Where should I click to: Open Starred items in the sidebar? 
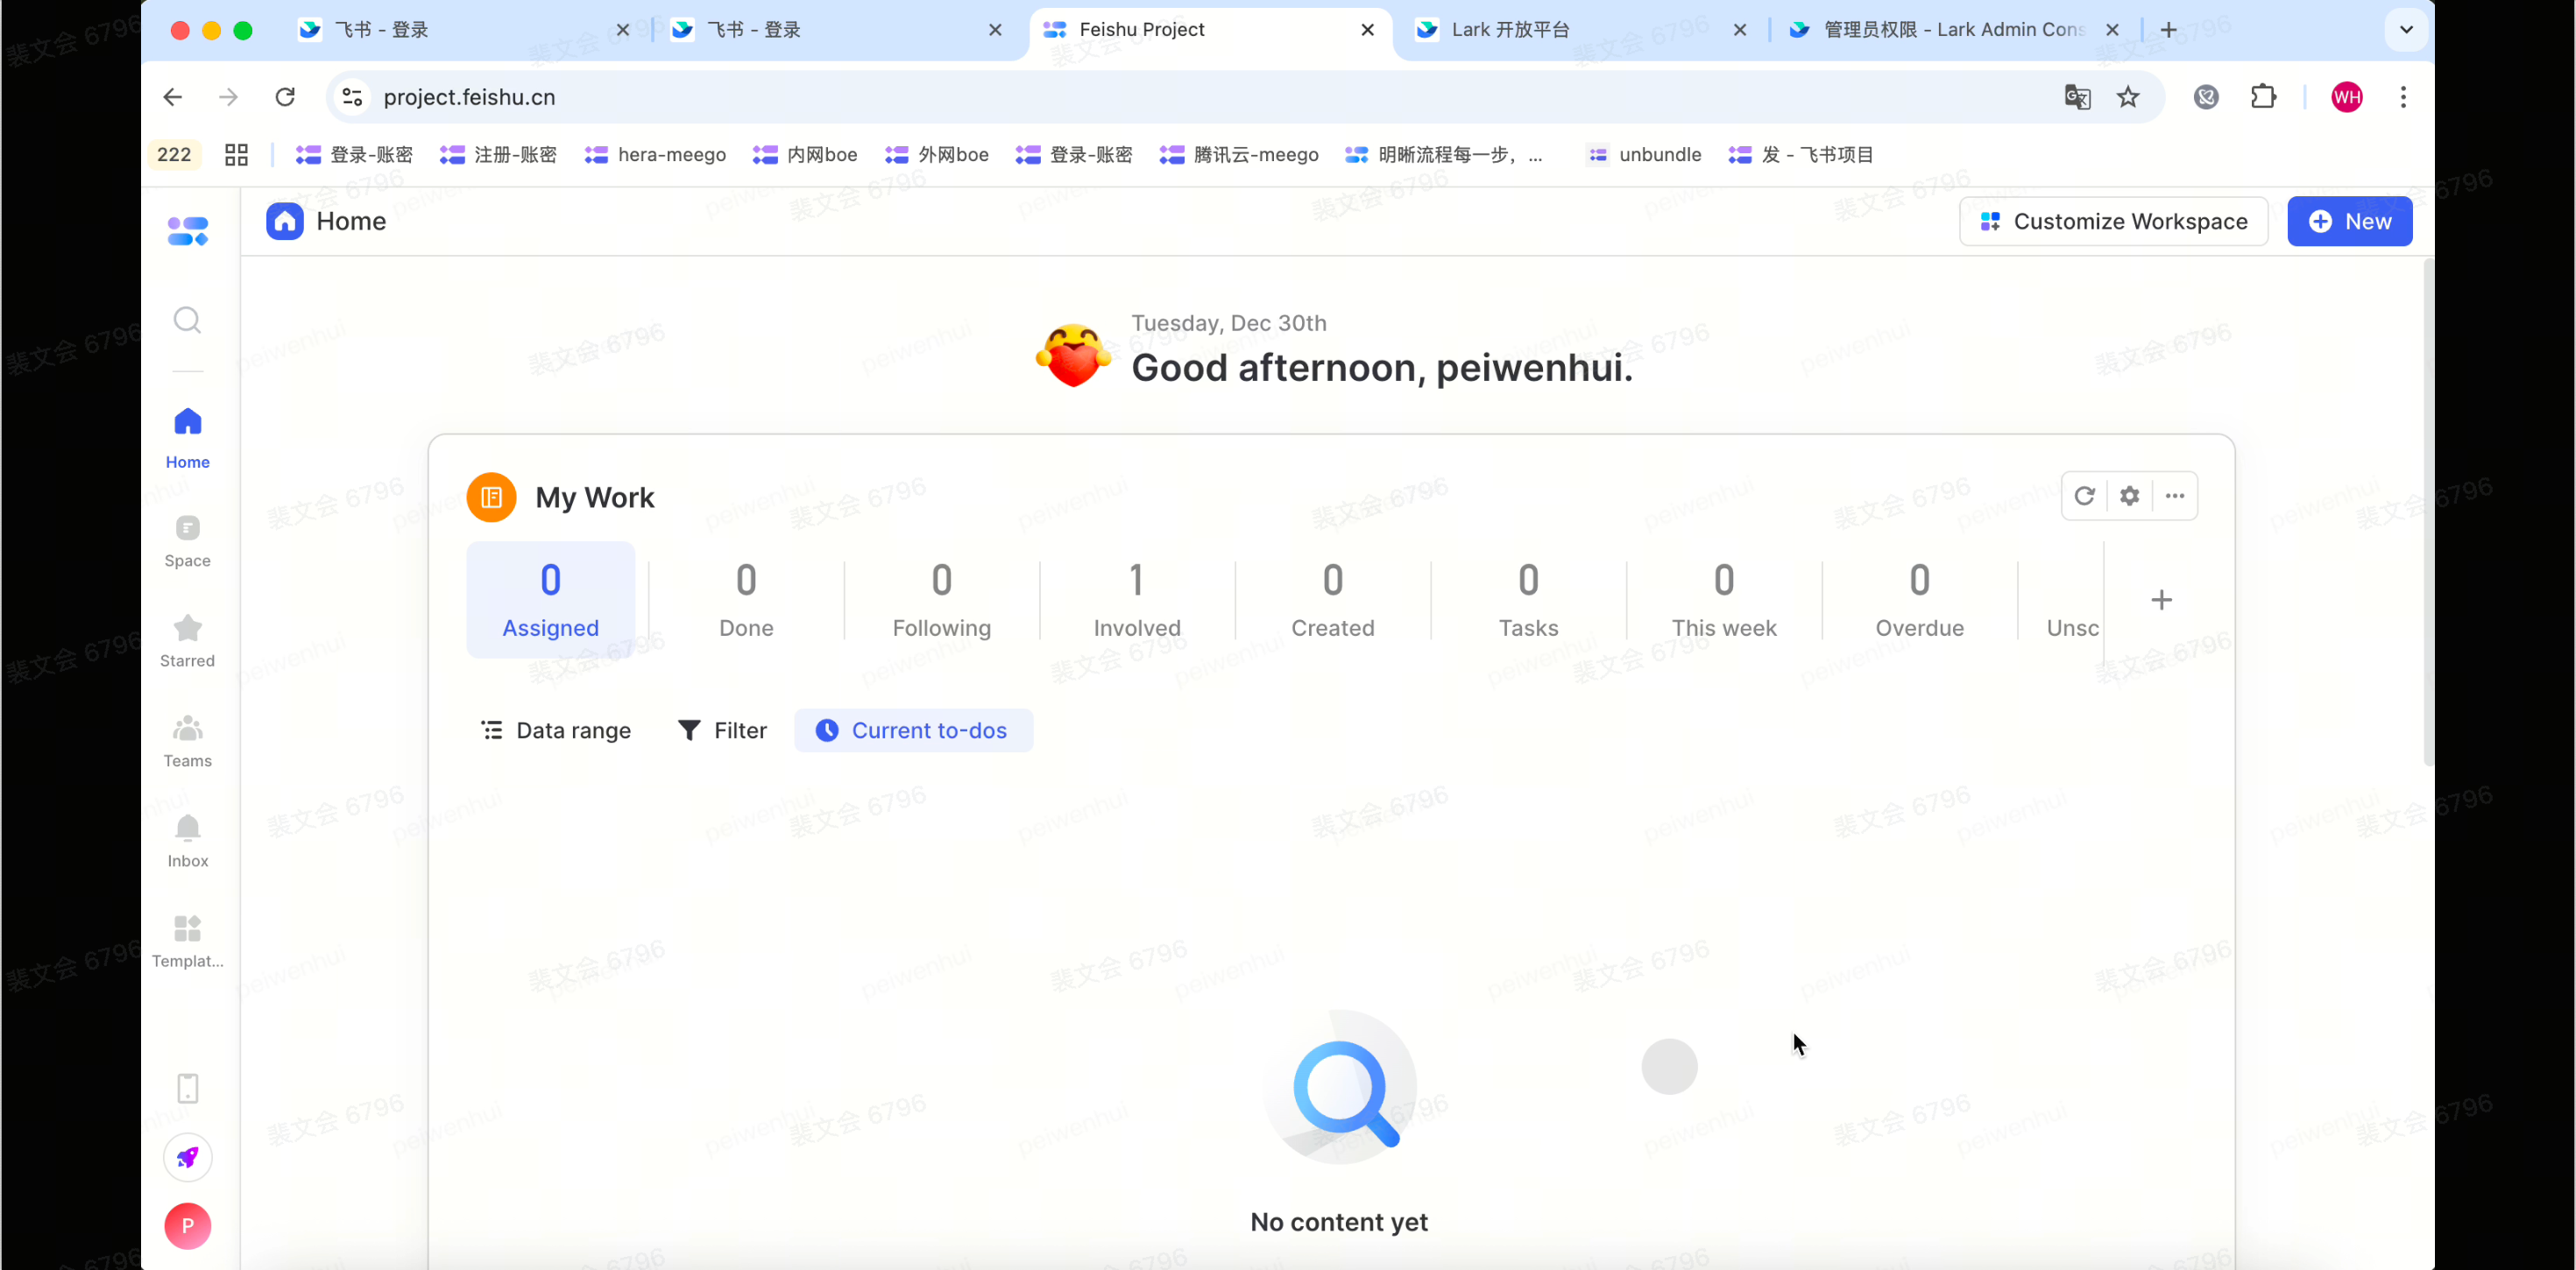point(188,641)
